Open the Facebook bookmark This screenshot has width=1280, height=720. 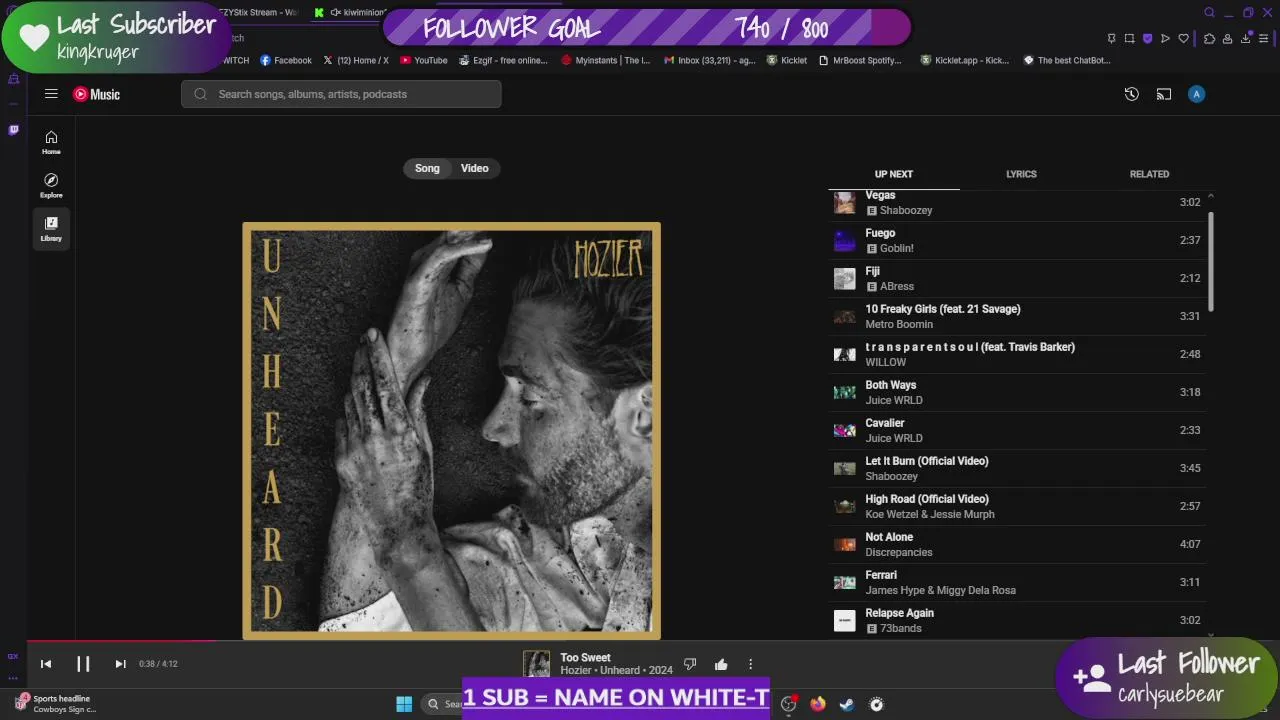pyautogui.click(x=286, y=60)
